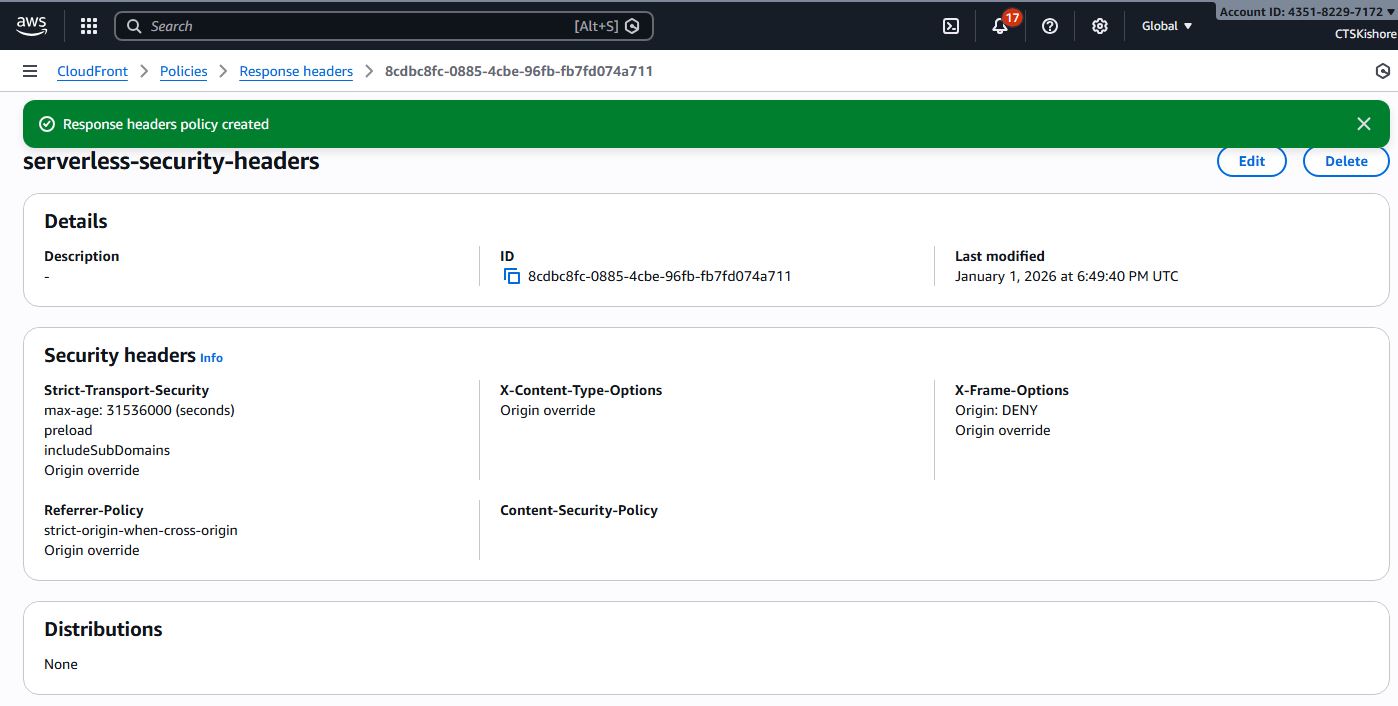Image resolution: width=1398 pixels, height=706 pixels.
Task: Click the hexagon icon right of breadcrumbs
Action: point(1383,71)
